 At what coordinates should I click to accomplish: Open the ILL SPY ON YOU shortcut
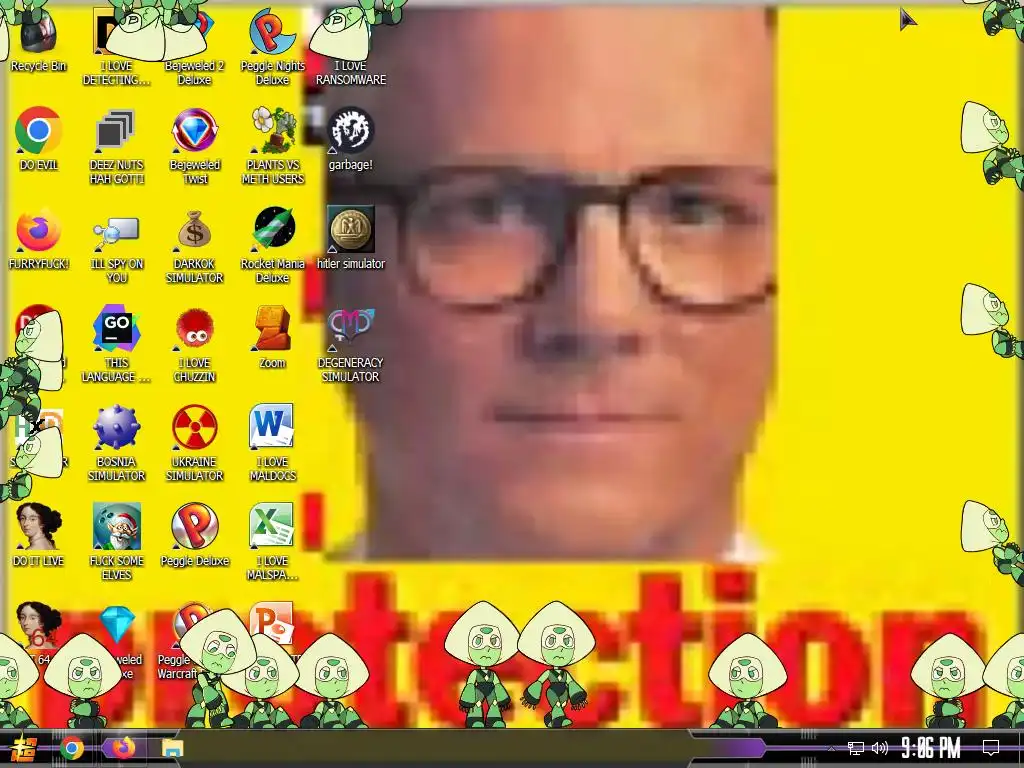click(116, 232)
